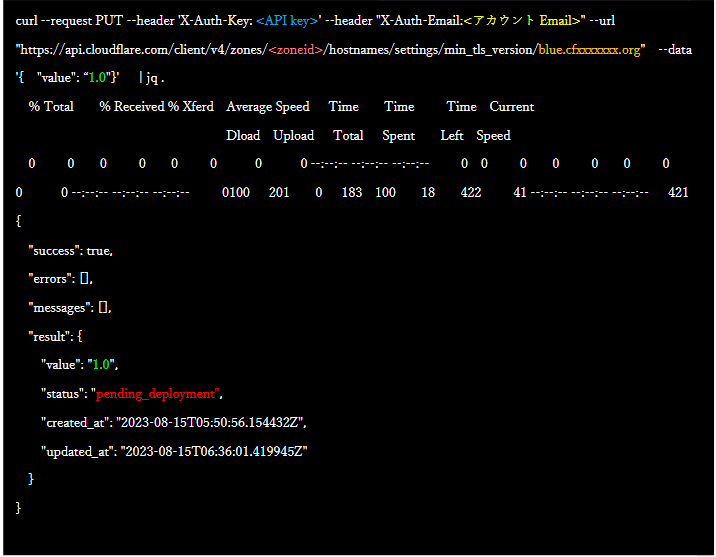This screenshot has height=557, width=716.
Task: Click the "Left" sub-header
Action: tap(452, 136)
